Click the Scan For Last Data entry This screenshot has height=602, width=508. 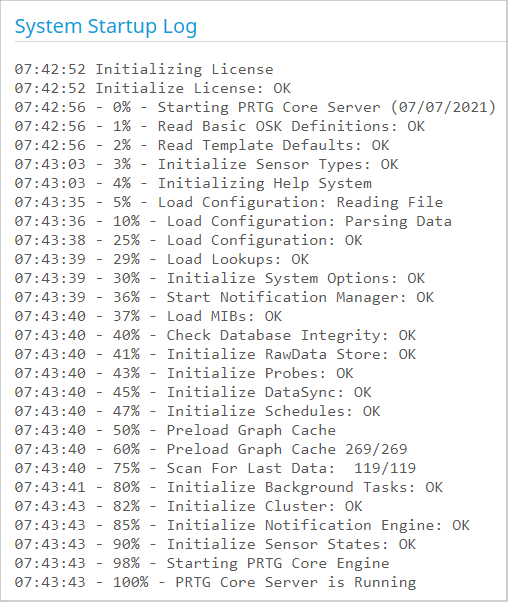(x=215, y=468)
